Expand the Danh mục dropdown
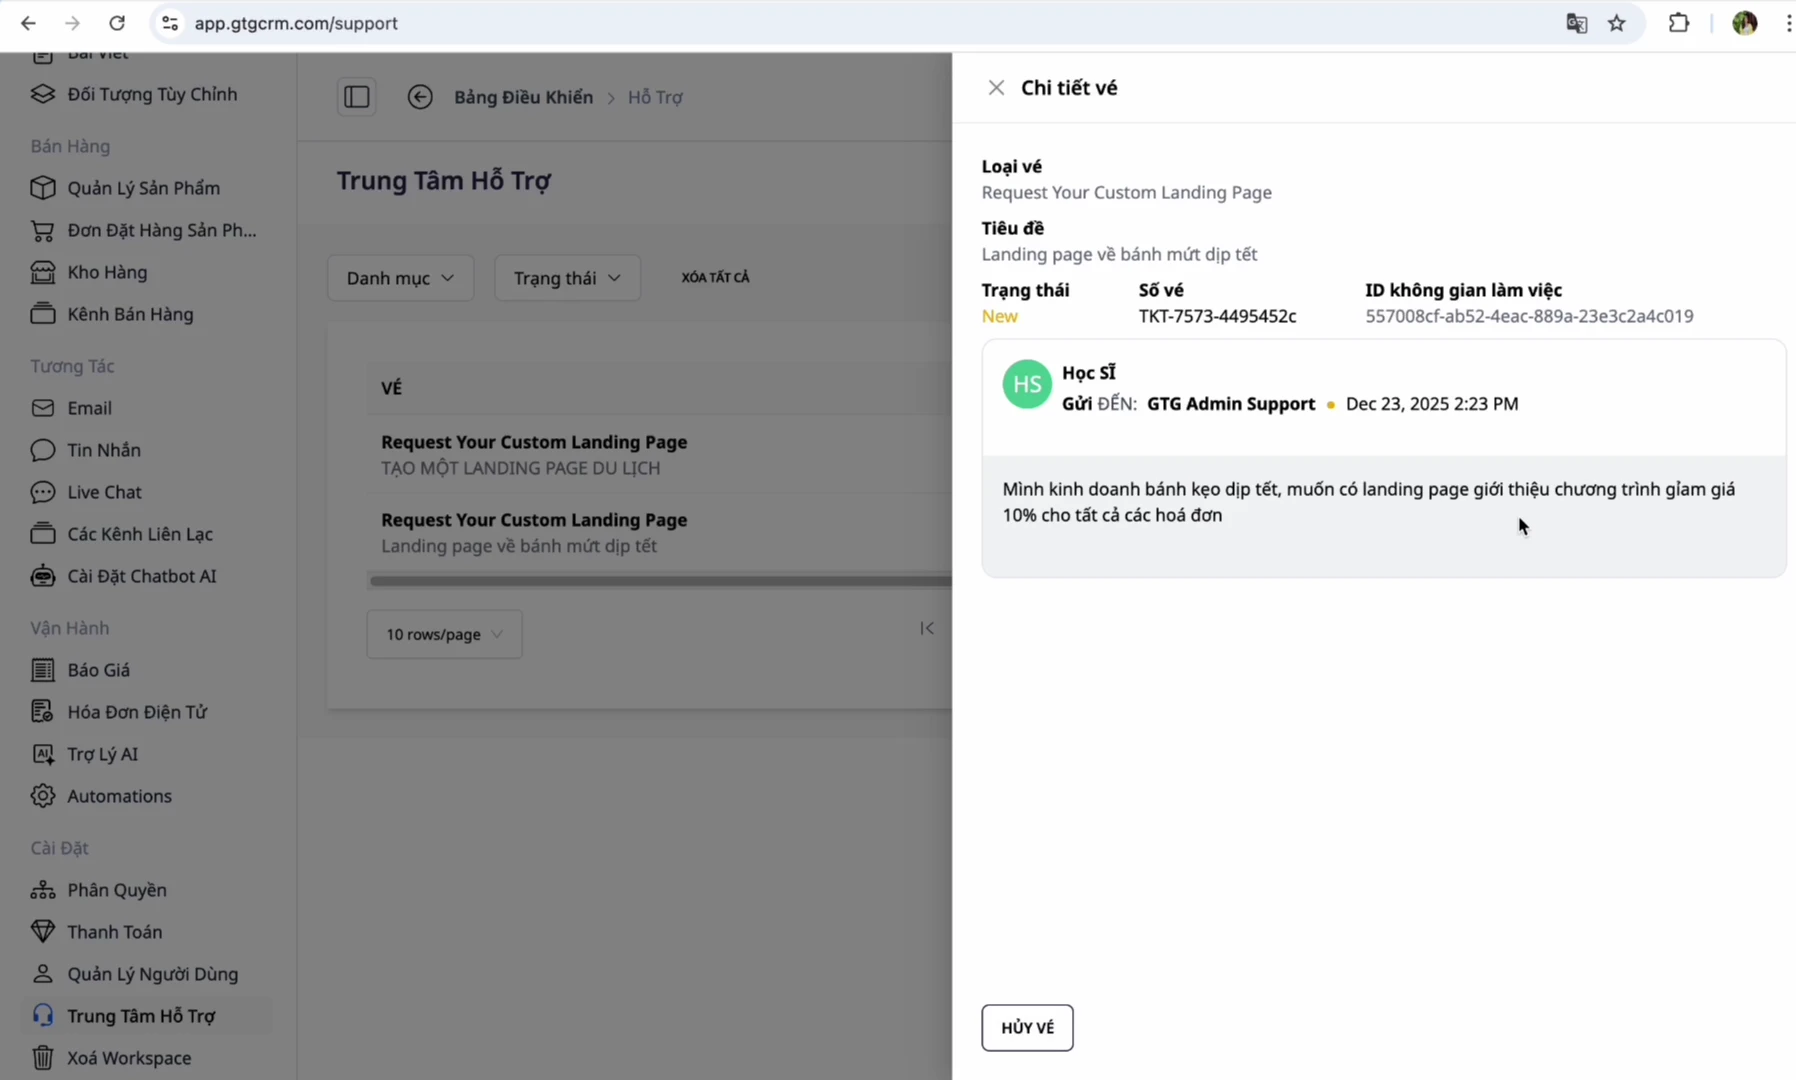The width and height of the screenshot is (1796, 1080). [400, 278]
